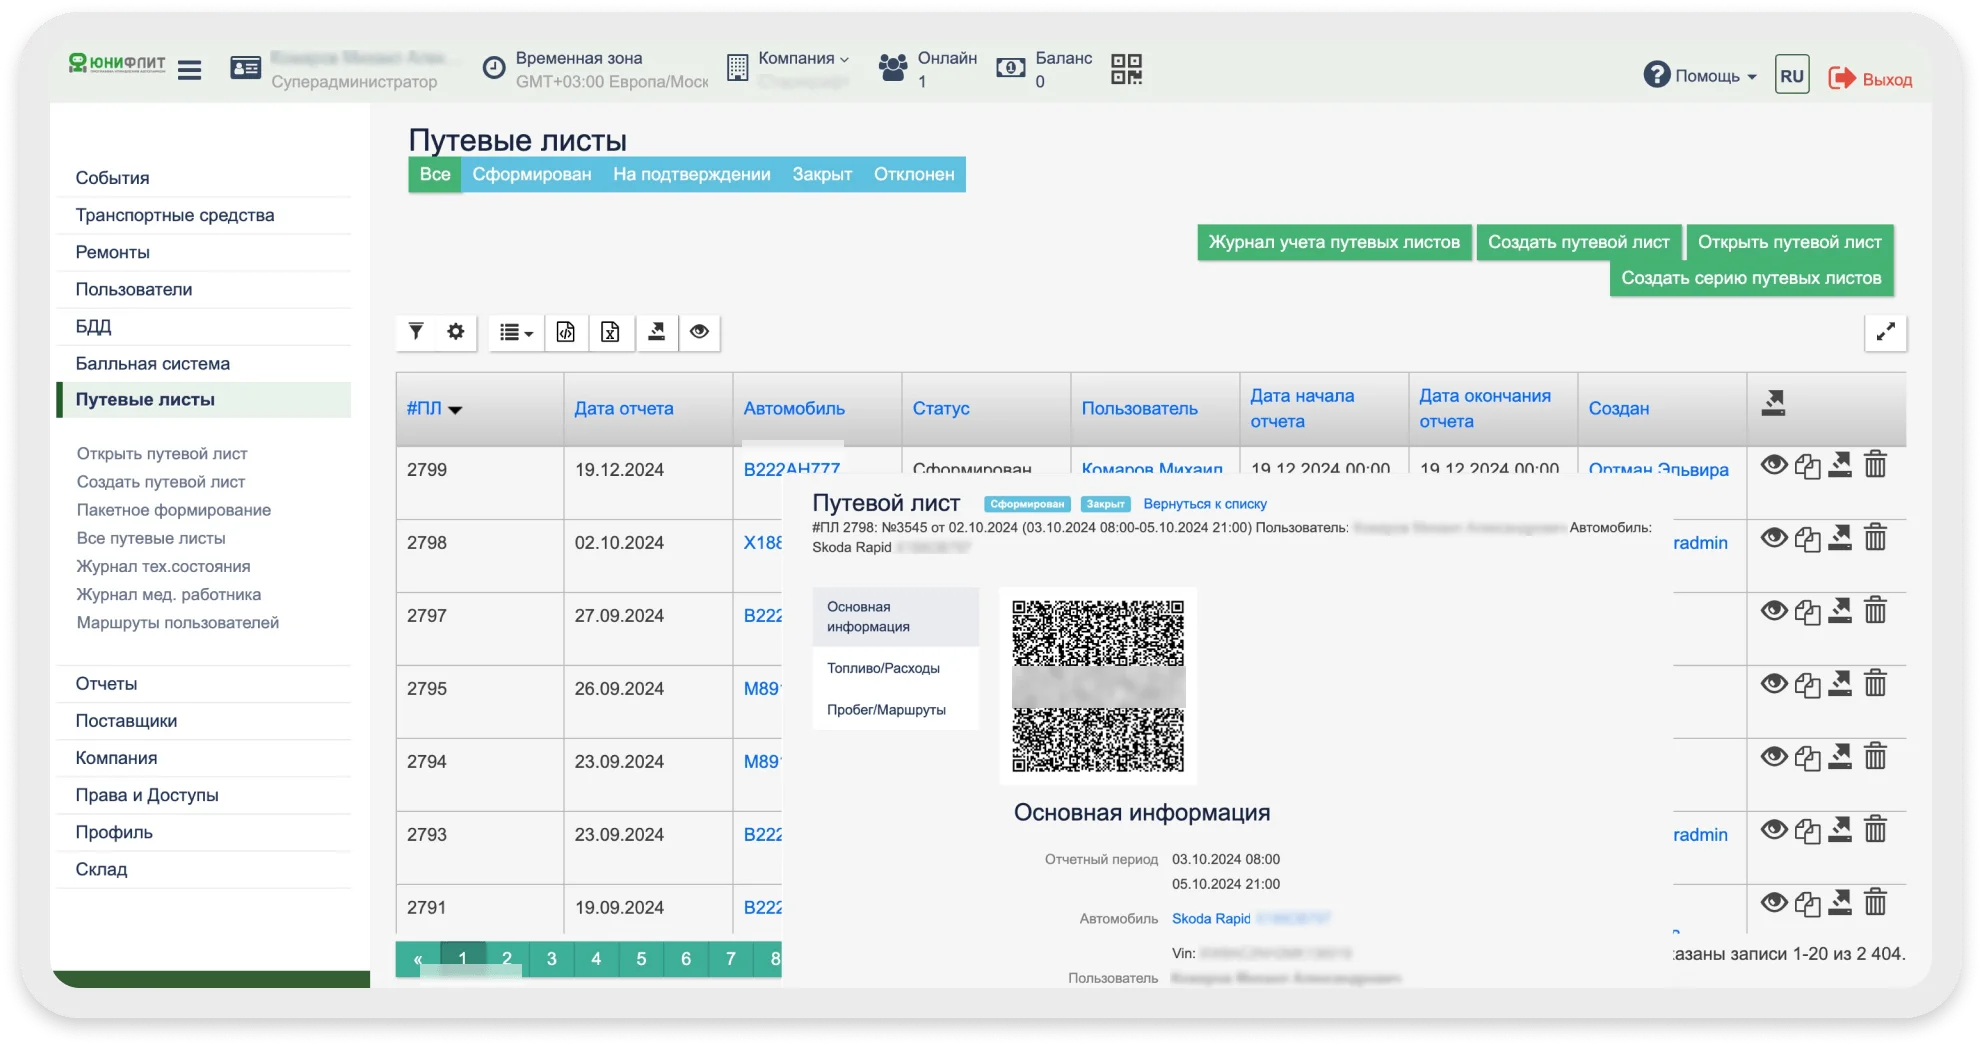Click Создать серию путевых листов button
Image resolution: width=1982 pixels, height=1046 pixels.
tap(1751, 278)
